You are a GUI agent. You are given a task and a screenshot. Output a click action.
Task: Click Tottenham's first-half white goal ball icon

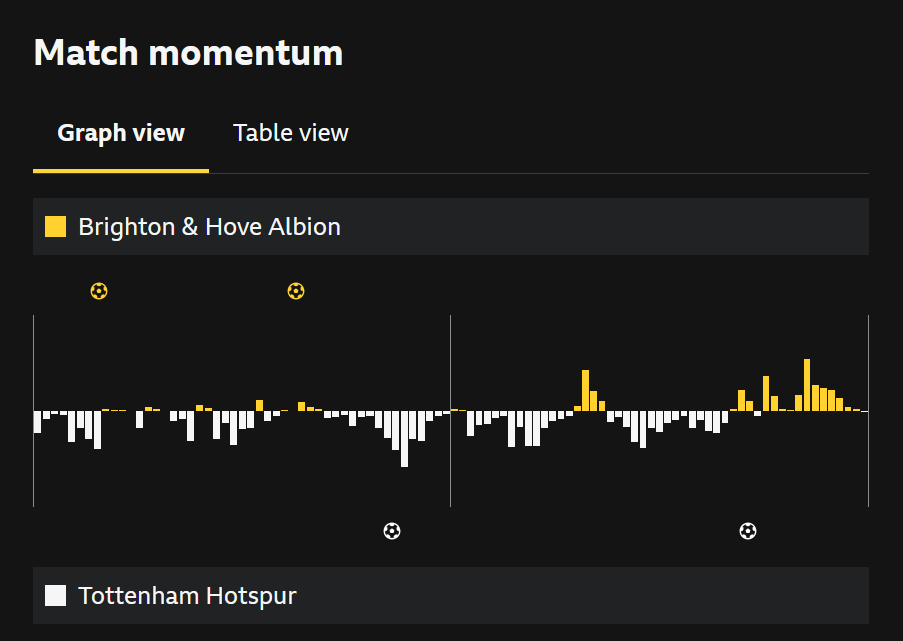[392, 531]
